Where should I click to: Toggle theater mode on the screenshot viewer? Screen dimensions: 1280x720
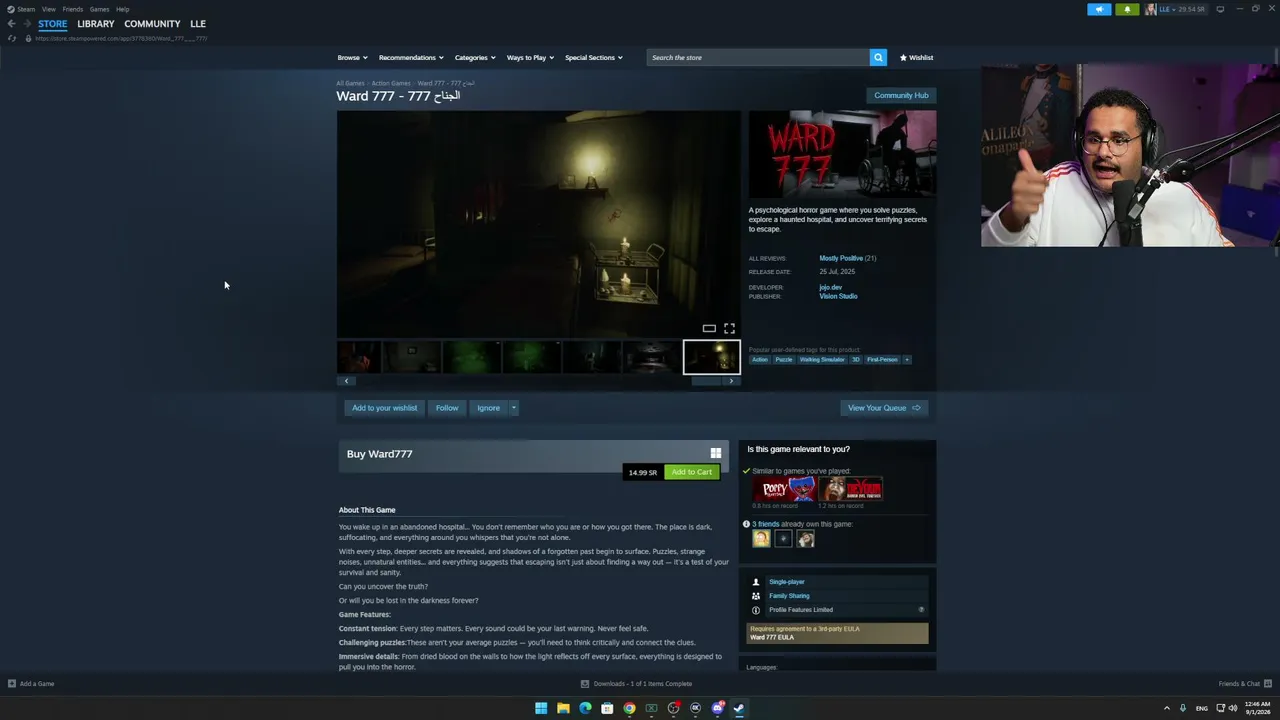(x=709, y=328)
